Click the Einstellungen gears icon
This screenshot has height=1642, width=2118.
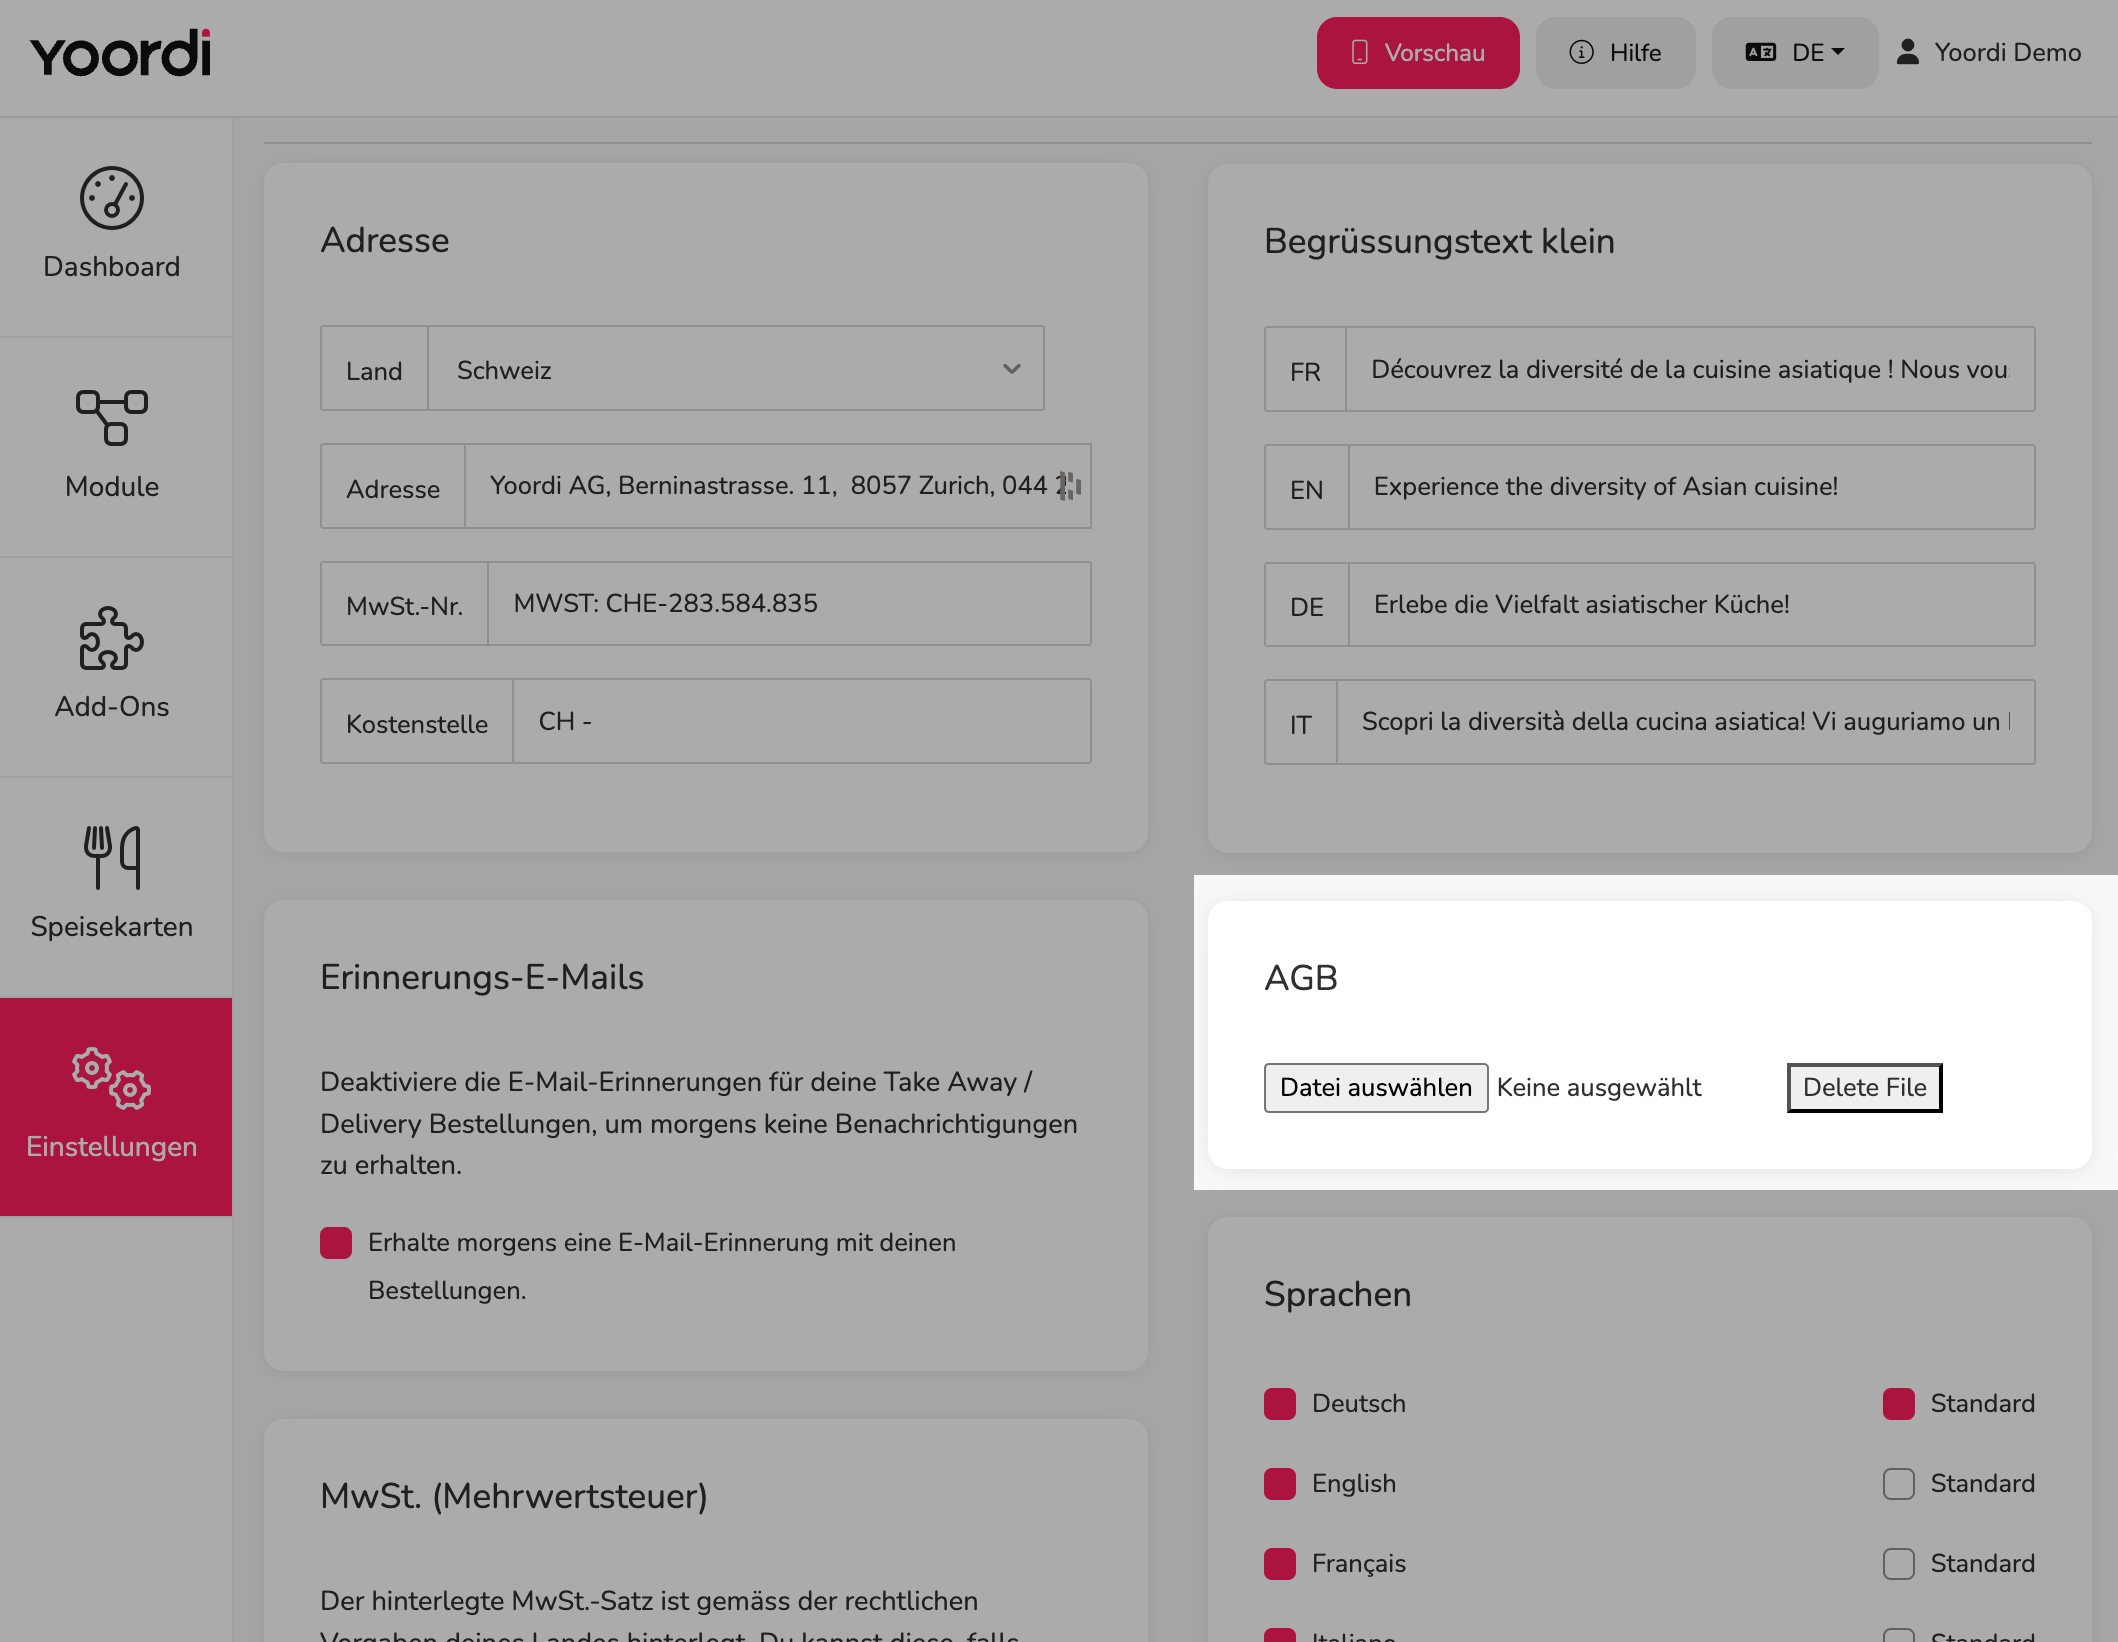pyautogui.click(x=112, y=1078)
